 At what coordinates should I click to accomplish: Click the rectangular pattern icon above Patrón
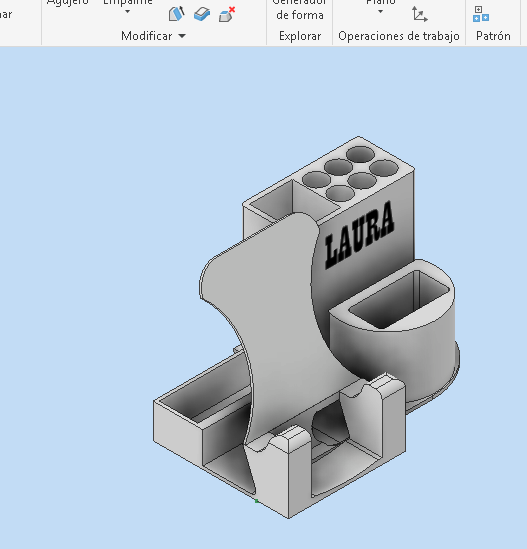pyautogui.click(x=481, y=14)
